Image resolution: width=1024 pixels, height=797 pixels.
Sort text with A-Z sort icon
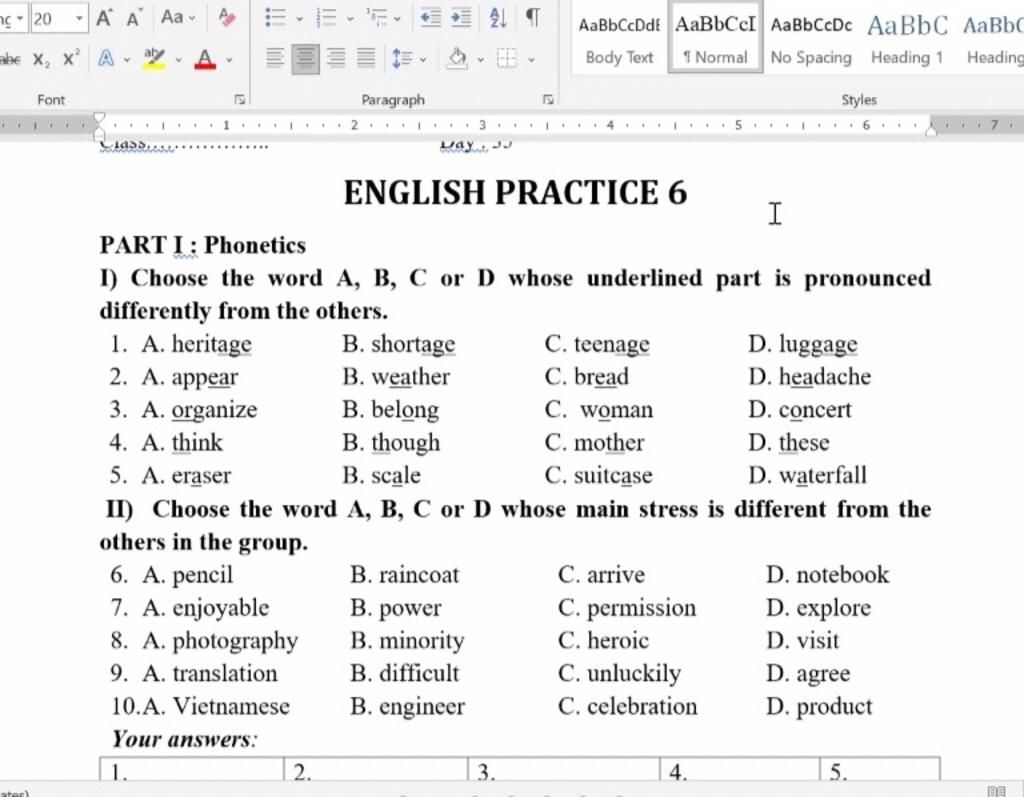pyautogui.click(x=498, y=18)
